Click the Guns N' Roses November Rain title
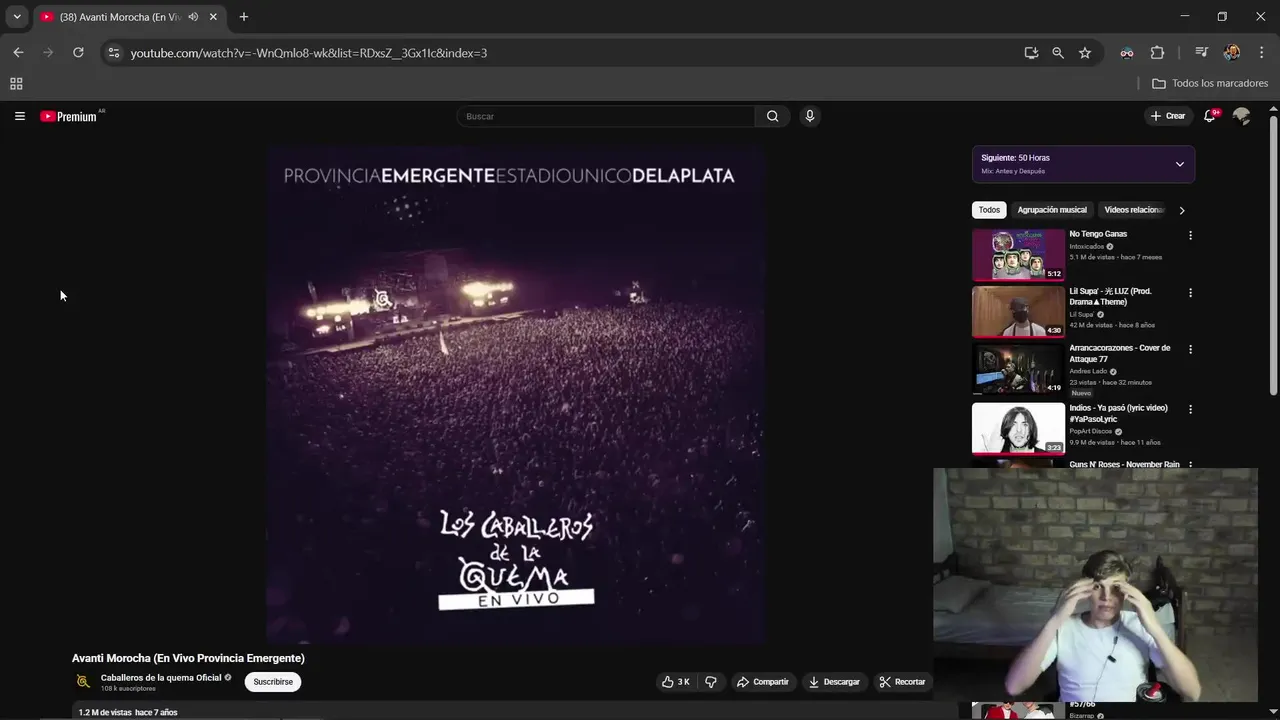This screenshot has height=720, width=1280. 1124,464
